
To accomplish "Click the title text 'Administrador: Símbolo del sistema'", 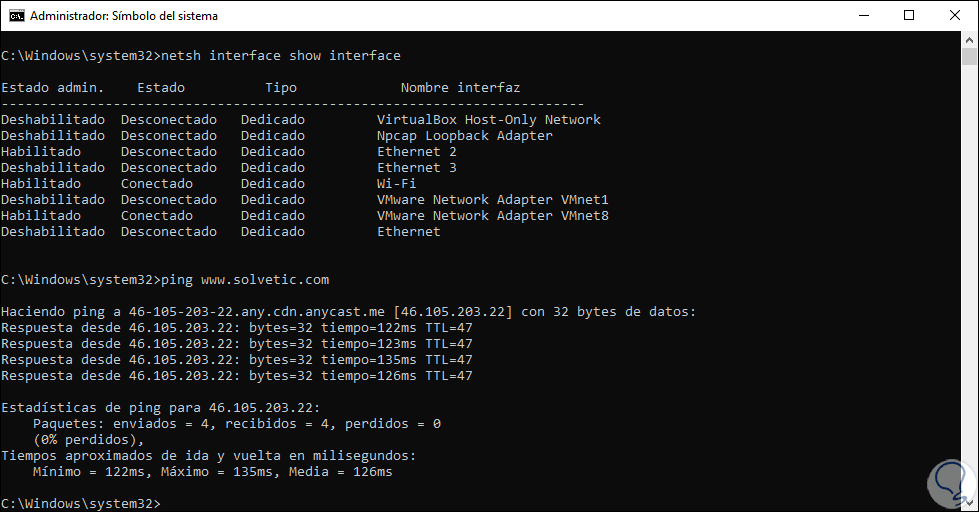I will pyautogui.click(x=123, y=16).
